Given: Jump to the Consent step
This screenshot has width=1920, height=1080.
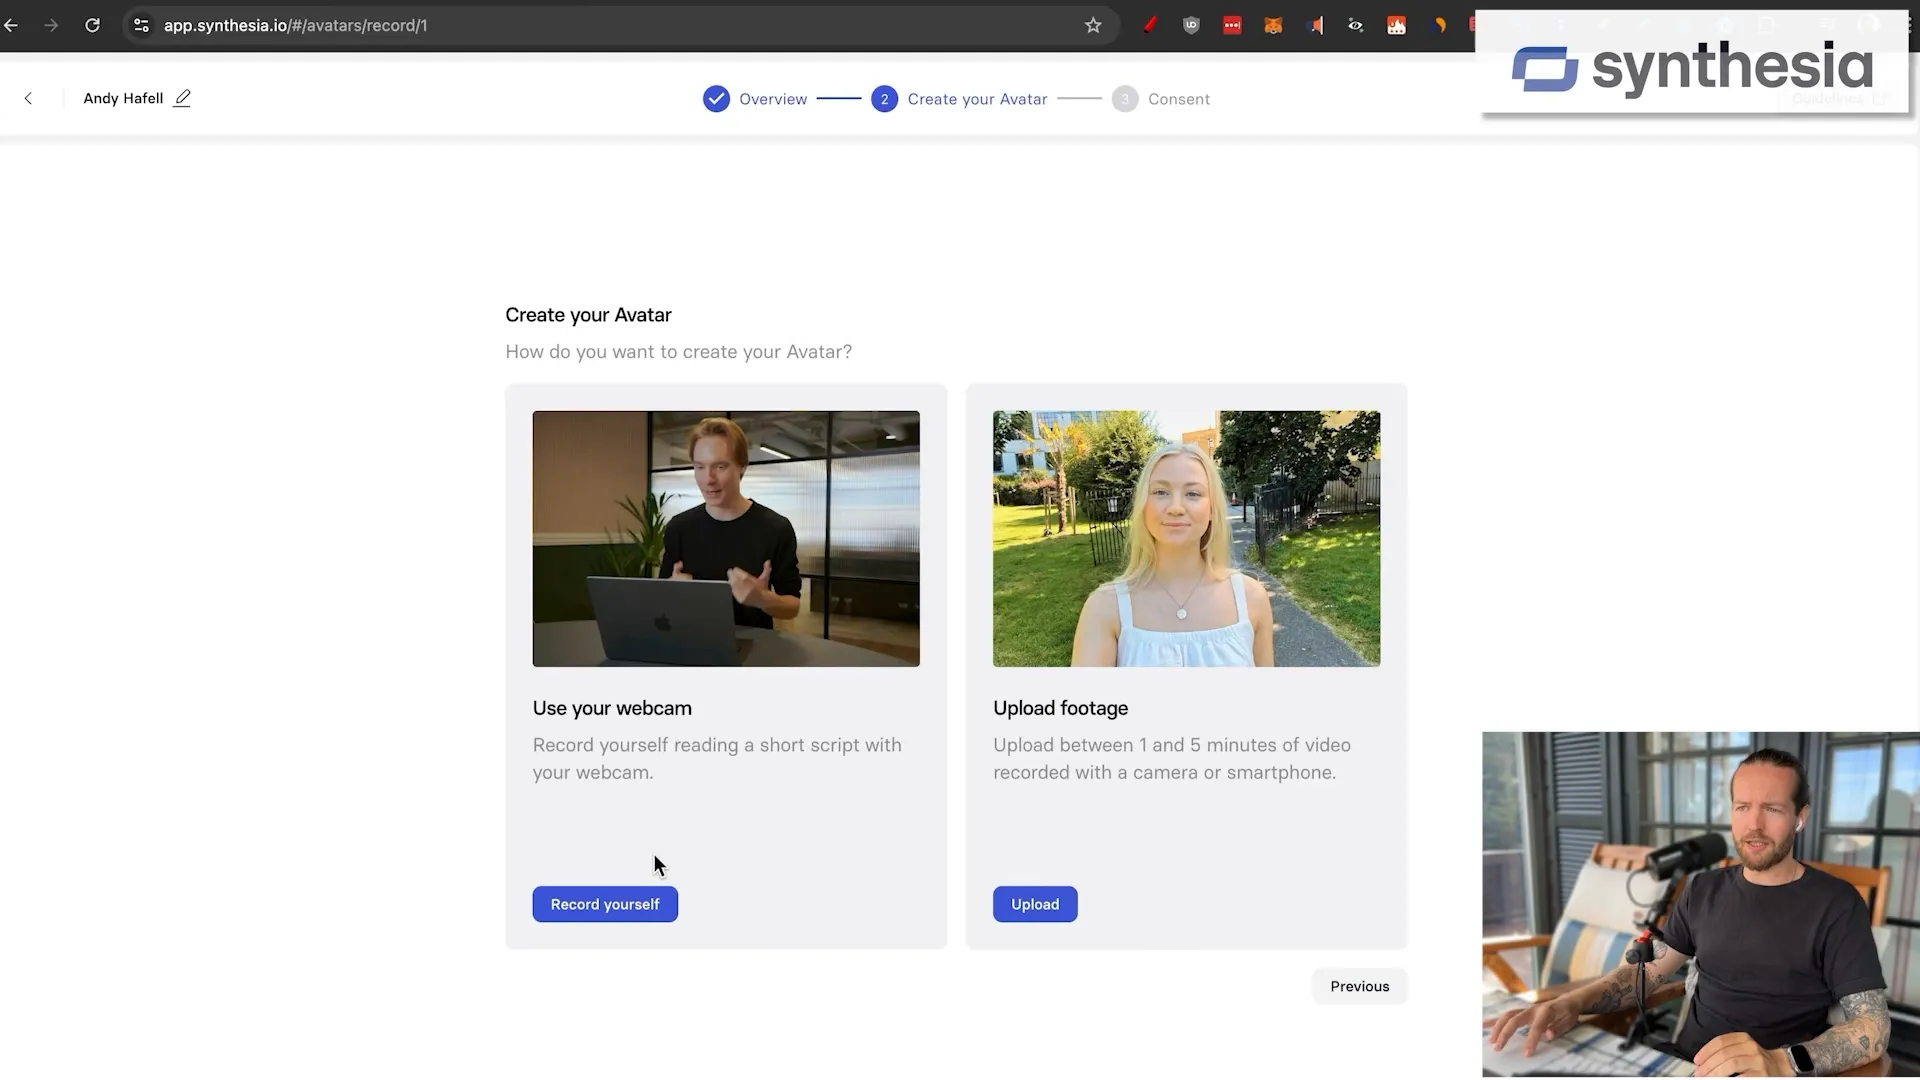Looking at the screenshot, I should (1179, 99).
